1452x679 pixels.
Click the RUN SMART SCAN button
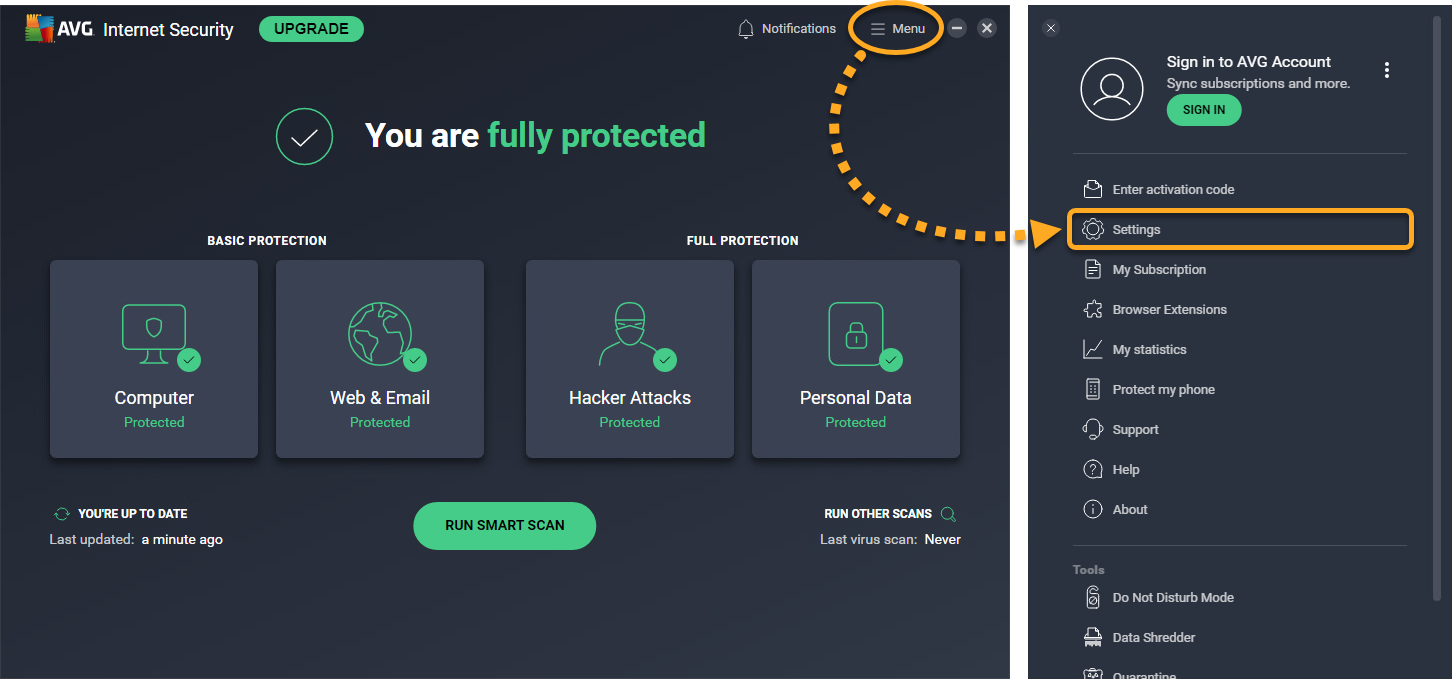504,525
